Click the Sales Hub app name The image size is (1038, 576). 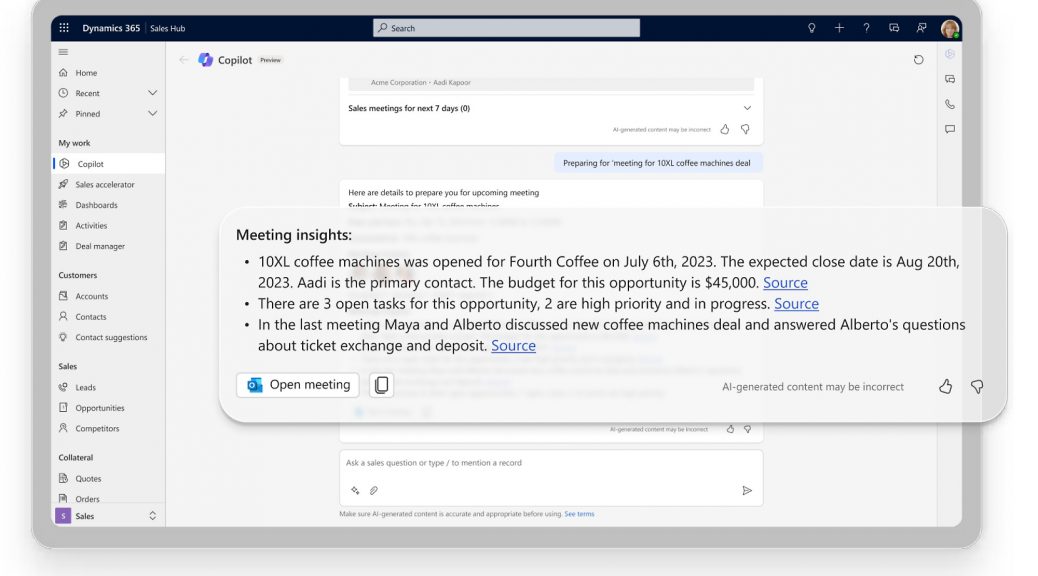[167, 28]
